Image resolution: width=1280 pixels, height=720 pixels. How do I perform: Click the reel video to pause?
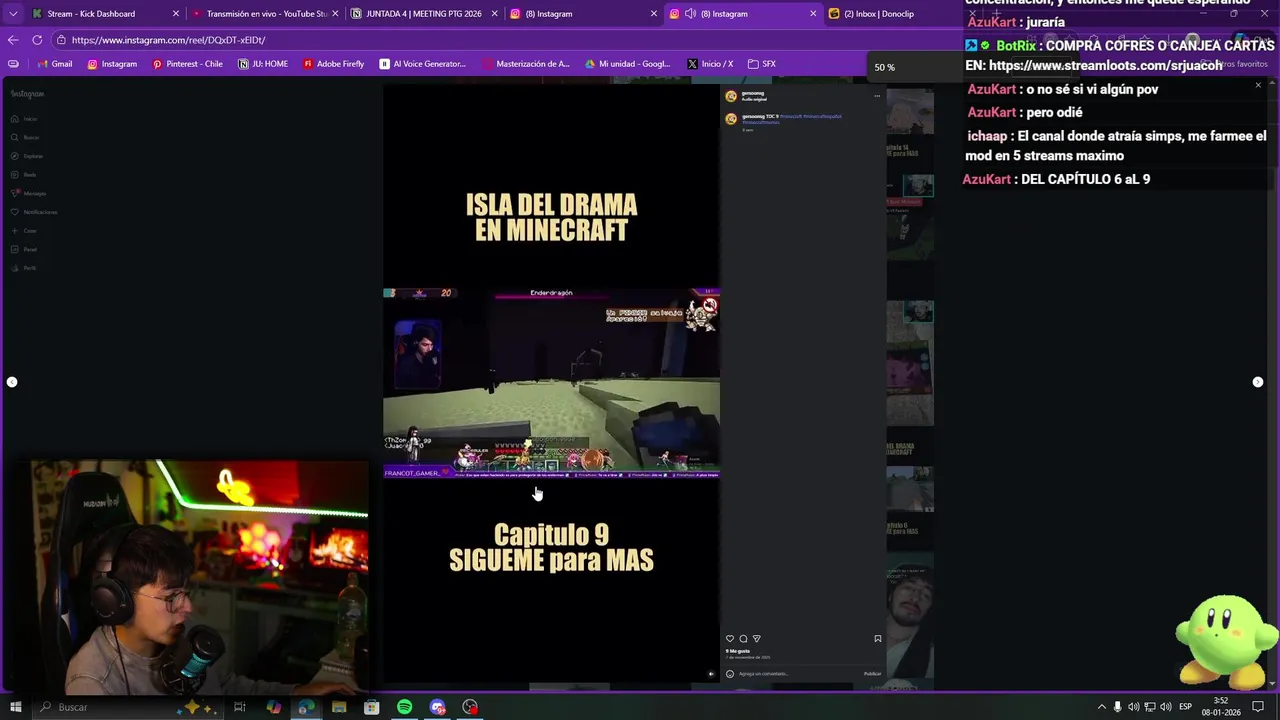551,382
